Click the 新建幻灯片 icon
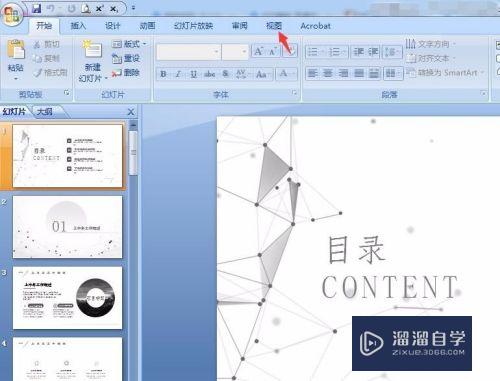This screenshot has width=500, height=381. [92, 50]
